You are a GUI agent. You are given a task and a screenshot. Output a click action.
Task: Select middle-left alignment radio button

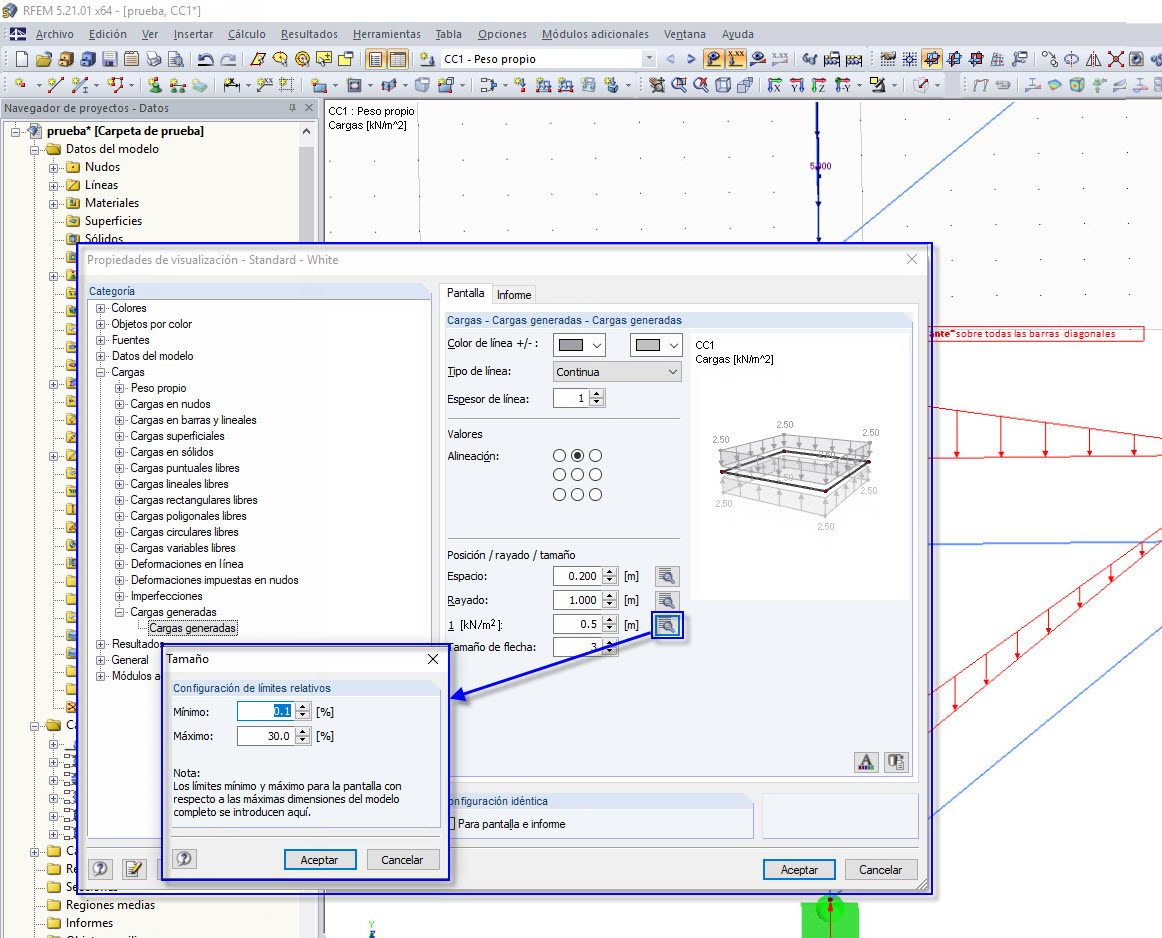[560, 475]
